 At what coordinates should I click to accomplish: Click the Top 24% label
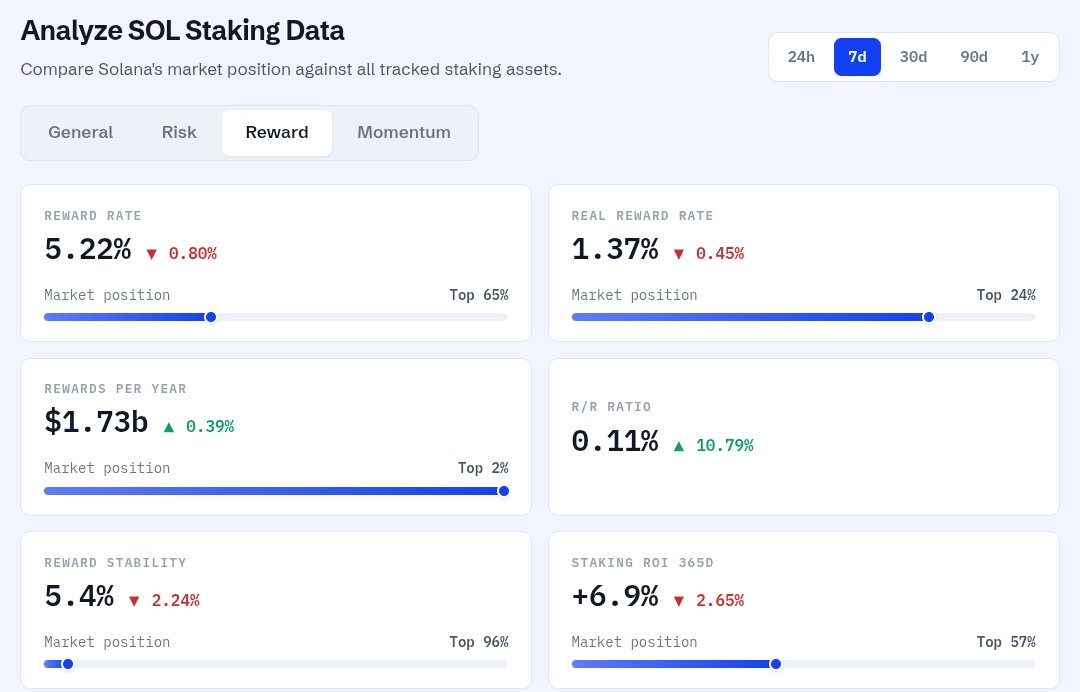(x=1006, y=295)
